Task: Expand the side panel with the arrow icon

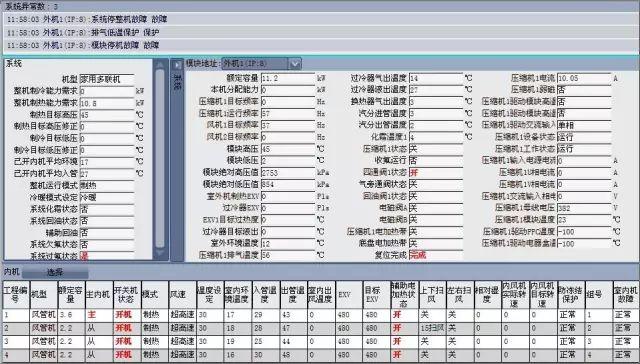Action: coord(177,65)
